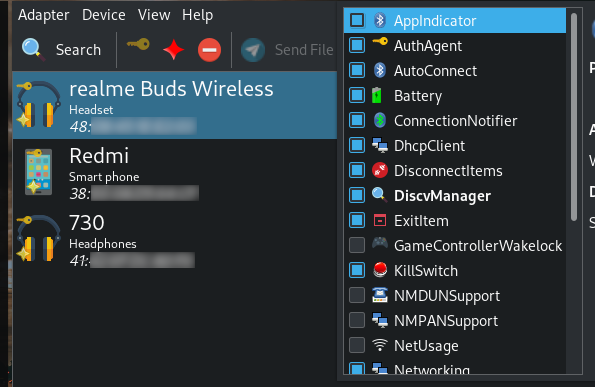Select the Redmi device name
The width and height of the screenshot is (595, 387).
99,156
